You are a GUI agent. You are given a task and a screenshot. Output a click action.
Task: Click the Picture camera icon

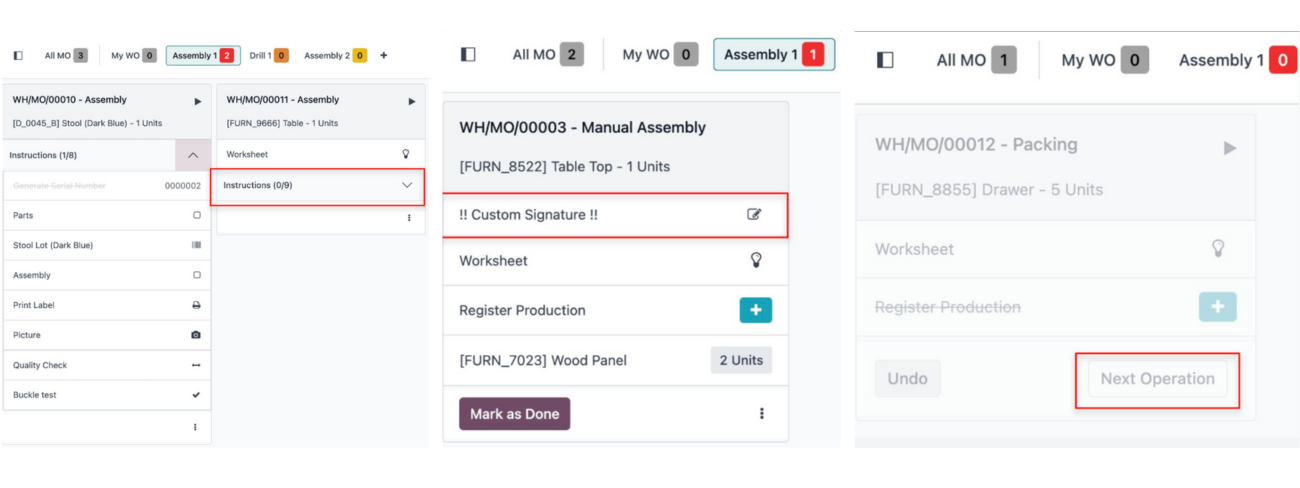pyautogui.click(x=196, y=335)
